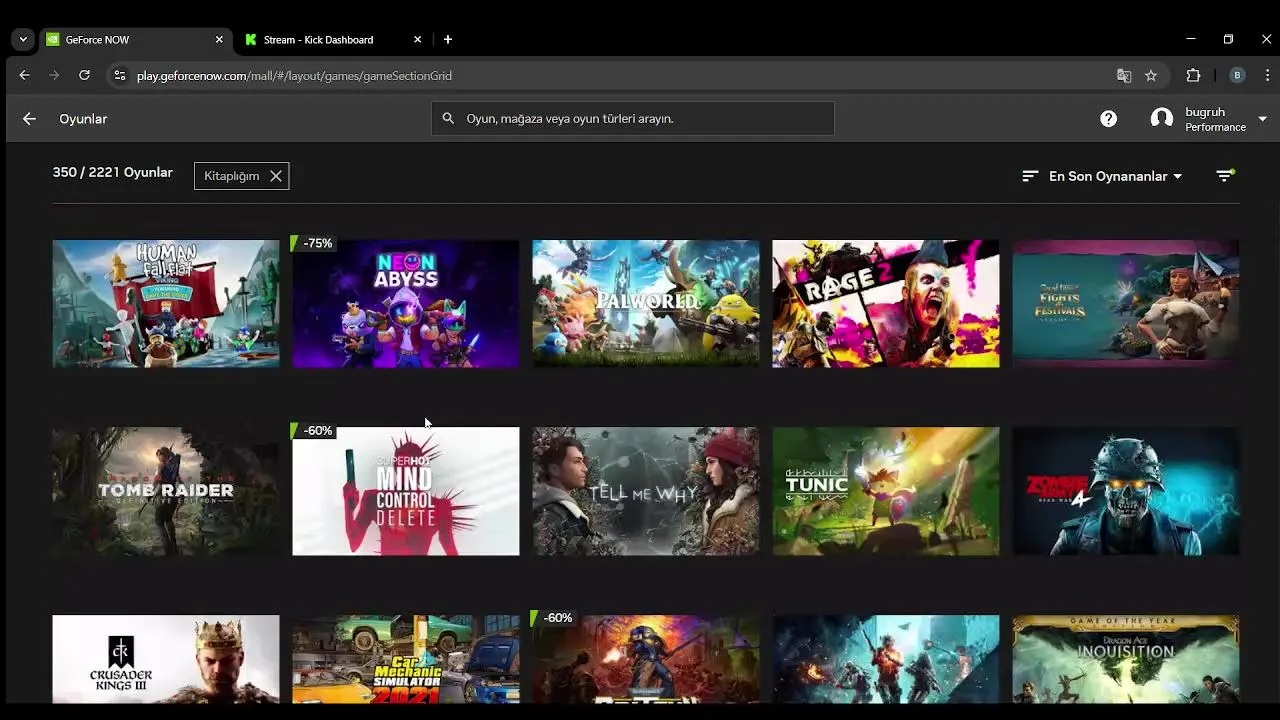Click the search magnifier icon

pyautogui.click(x=448, y=118)
